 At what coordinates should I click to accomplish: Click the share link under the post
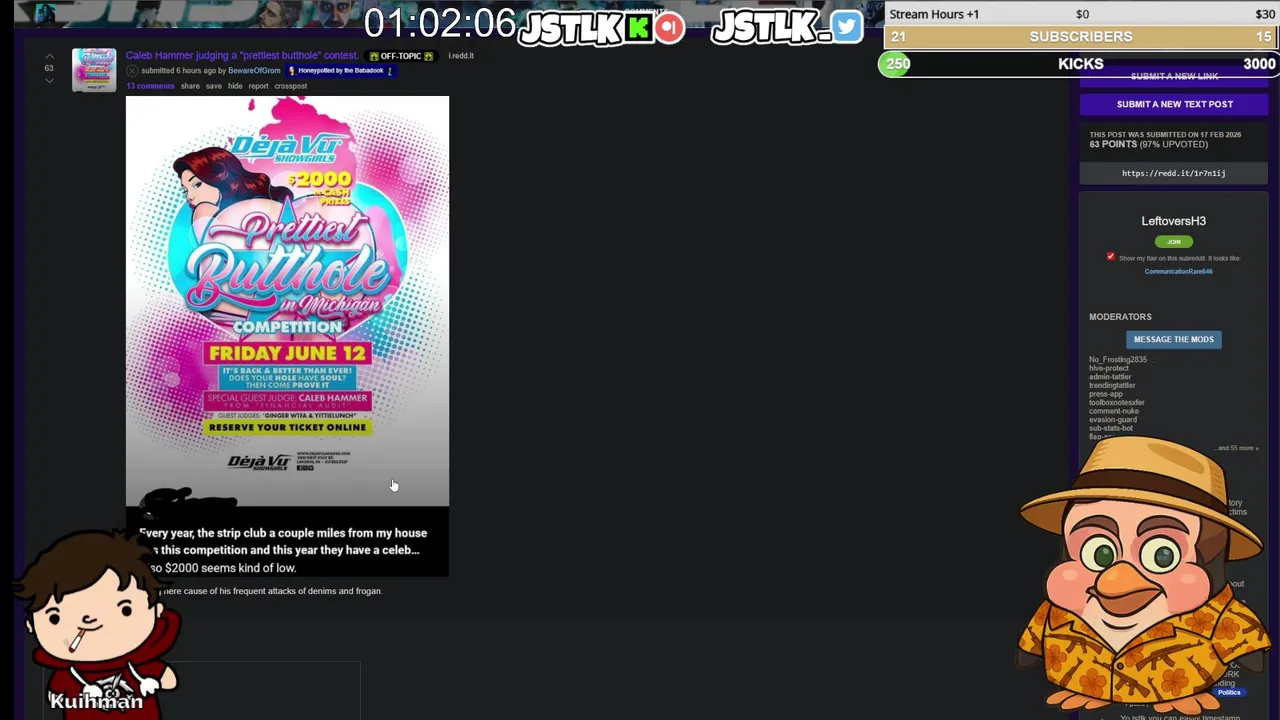pos(190,86)
